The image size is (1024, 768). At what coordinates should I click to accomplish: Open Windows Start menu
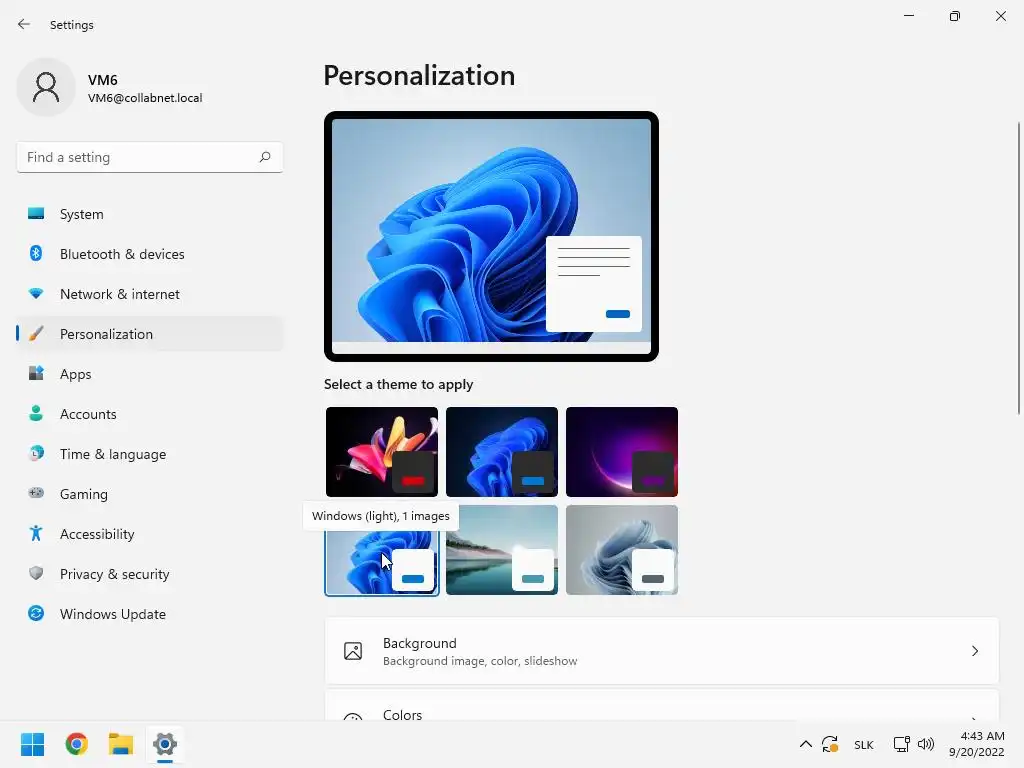click(32, 744)
